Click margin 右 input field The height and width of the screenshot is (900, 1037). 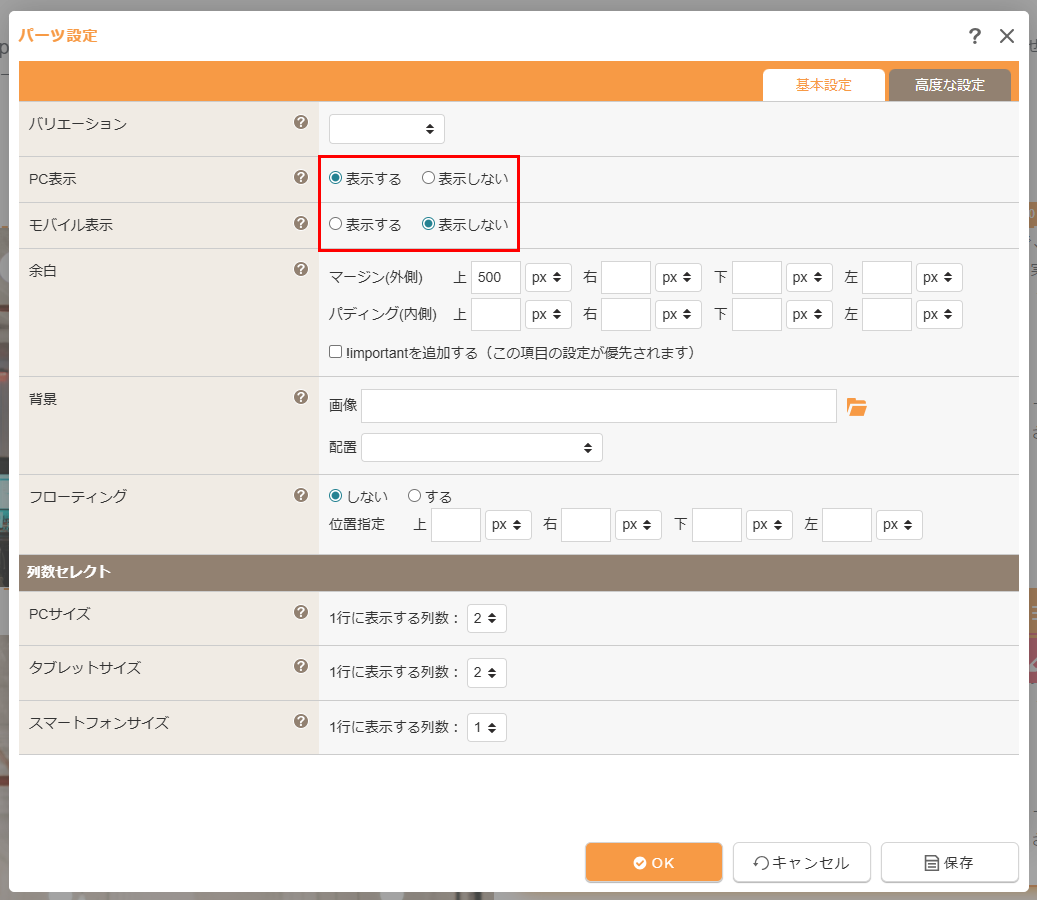[626, 277]
